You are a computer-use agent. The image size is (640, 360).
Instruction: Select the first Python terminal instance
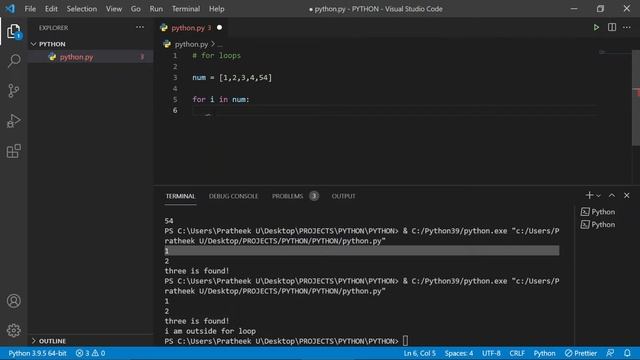pos(598,212)
